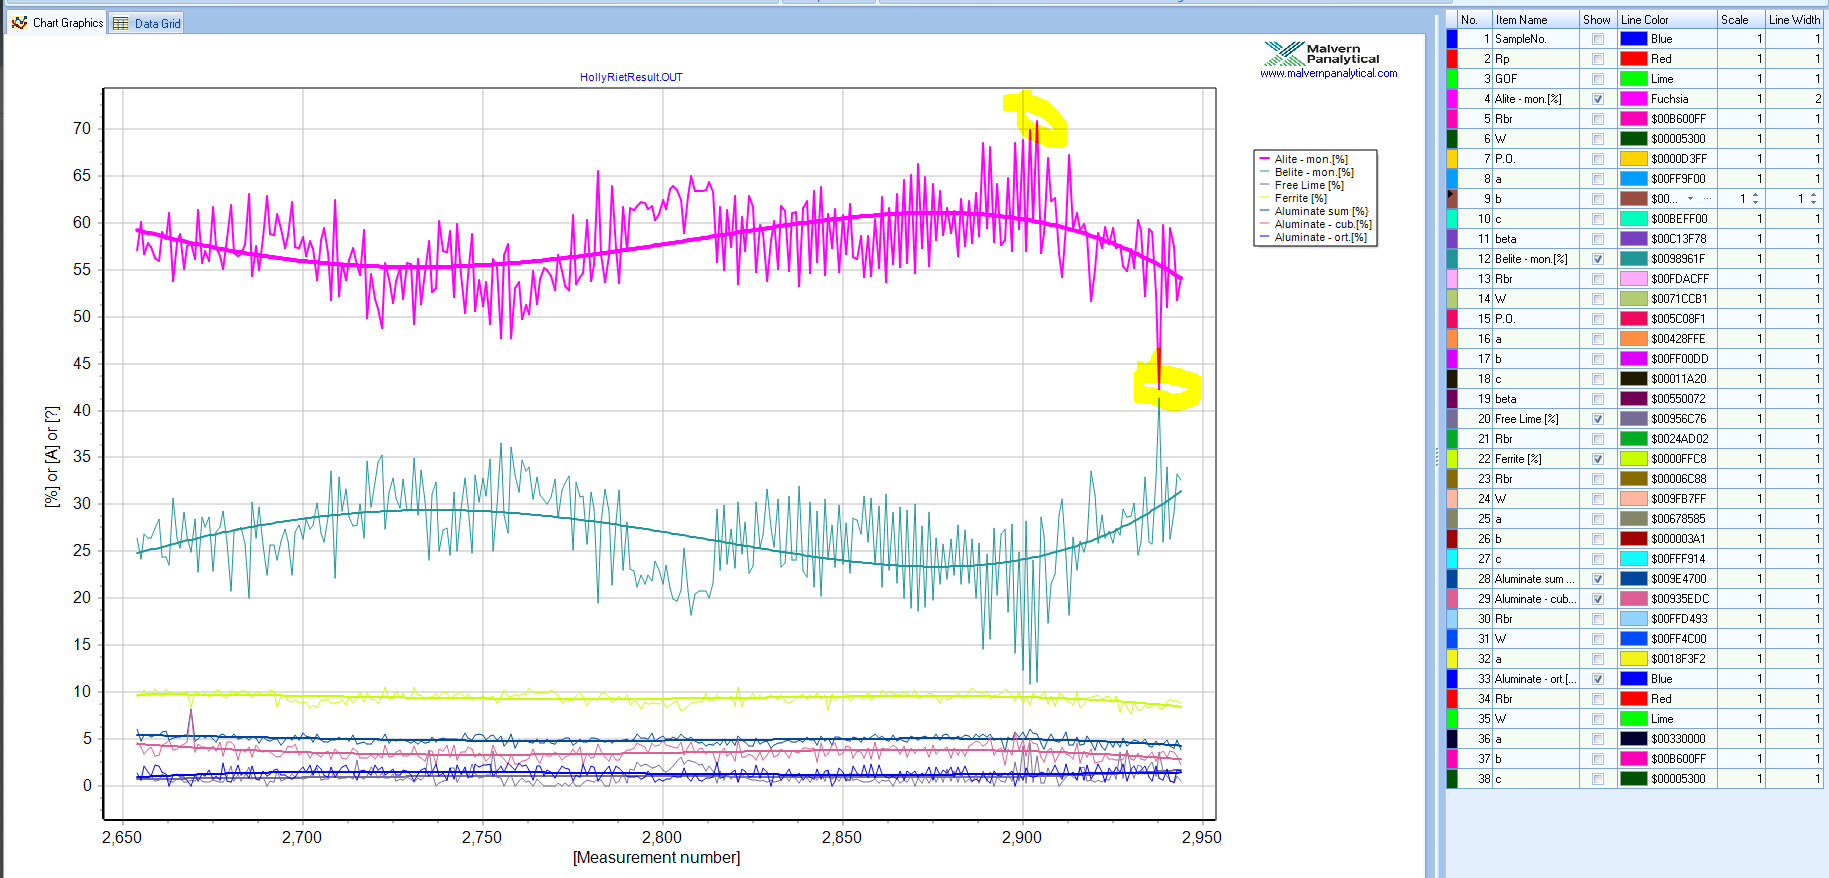Image resolution: width=1829 pixels, height=878 pixels.
Task: Click the HollyRietResult.OUT chart title
Action: 631,77
